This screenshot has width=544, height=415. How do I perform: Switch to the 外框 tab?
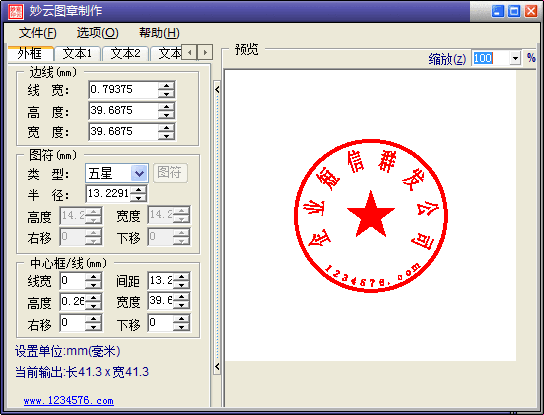(30, 53)
